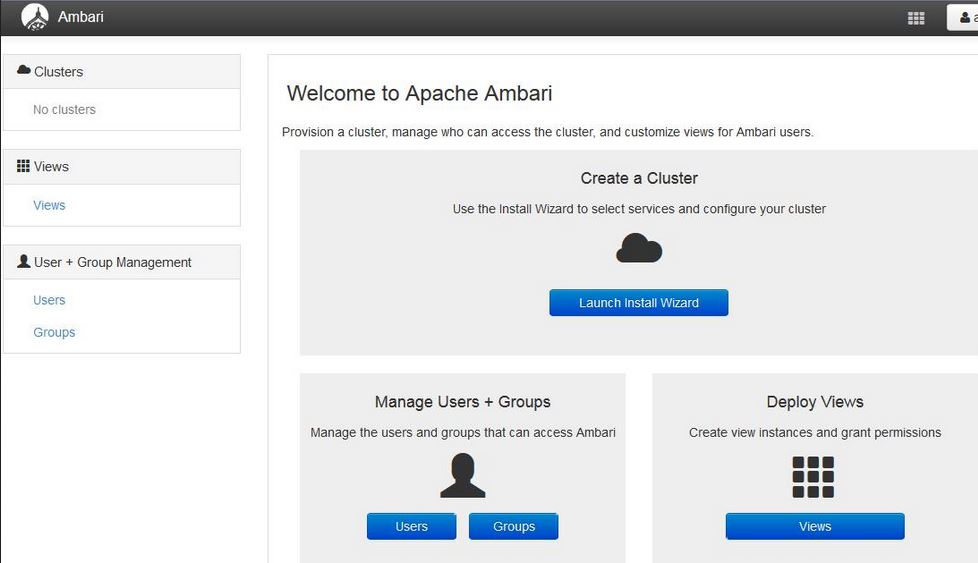The height and width of the screenshot is (563, 978).
Task: Click 'Create view instances and grant permissions' text
Action: [x=815, y=433]
